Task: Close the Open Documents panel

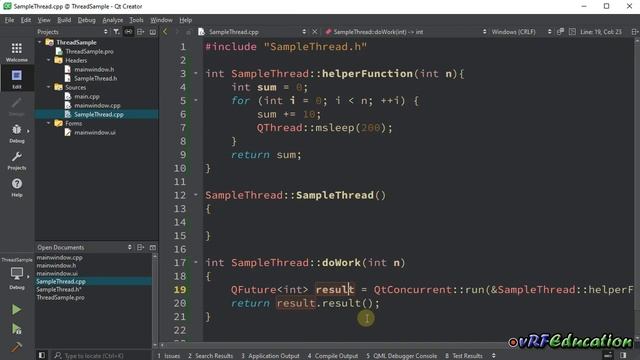Action: click(x=153, y=247)
